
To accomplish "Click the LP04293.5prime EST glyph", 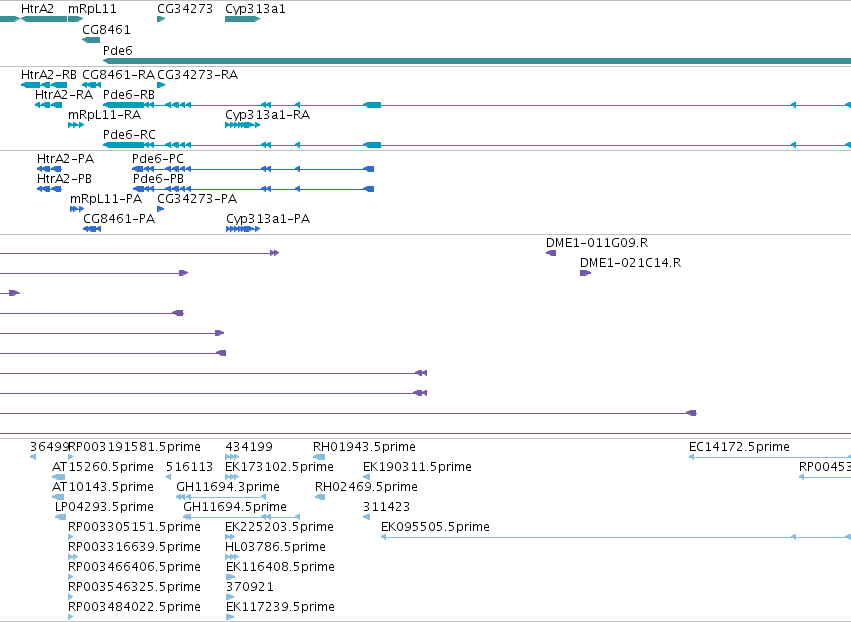I will [60, 517].
